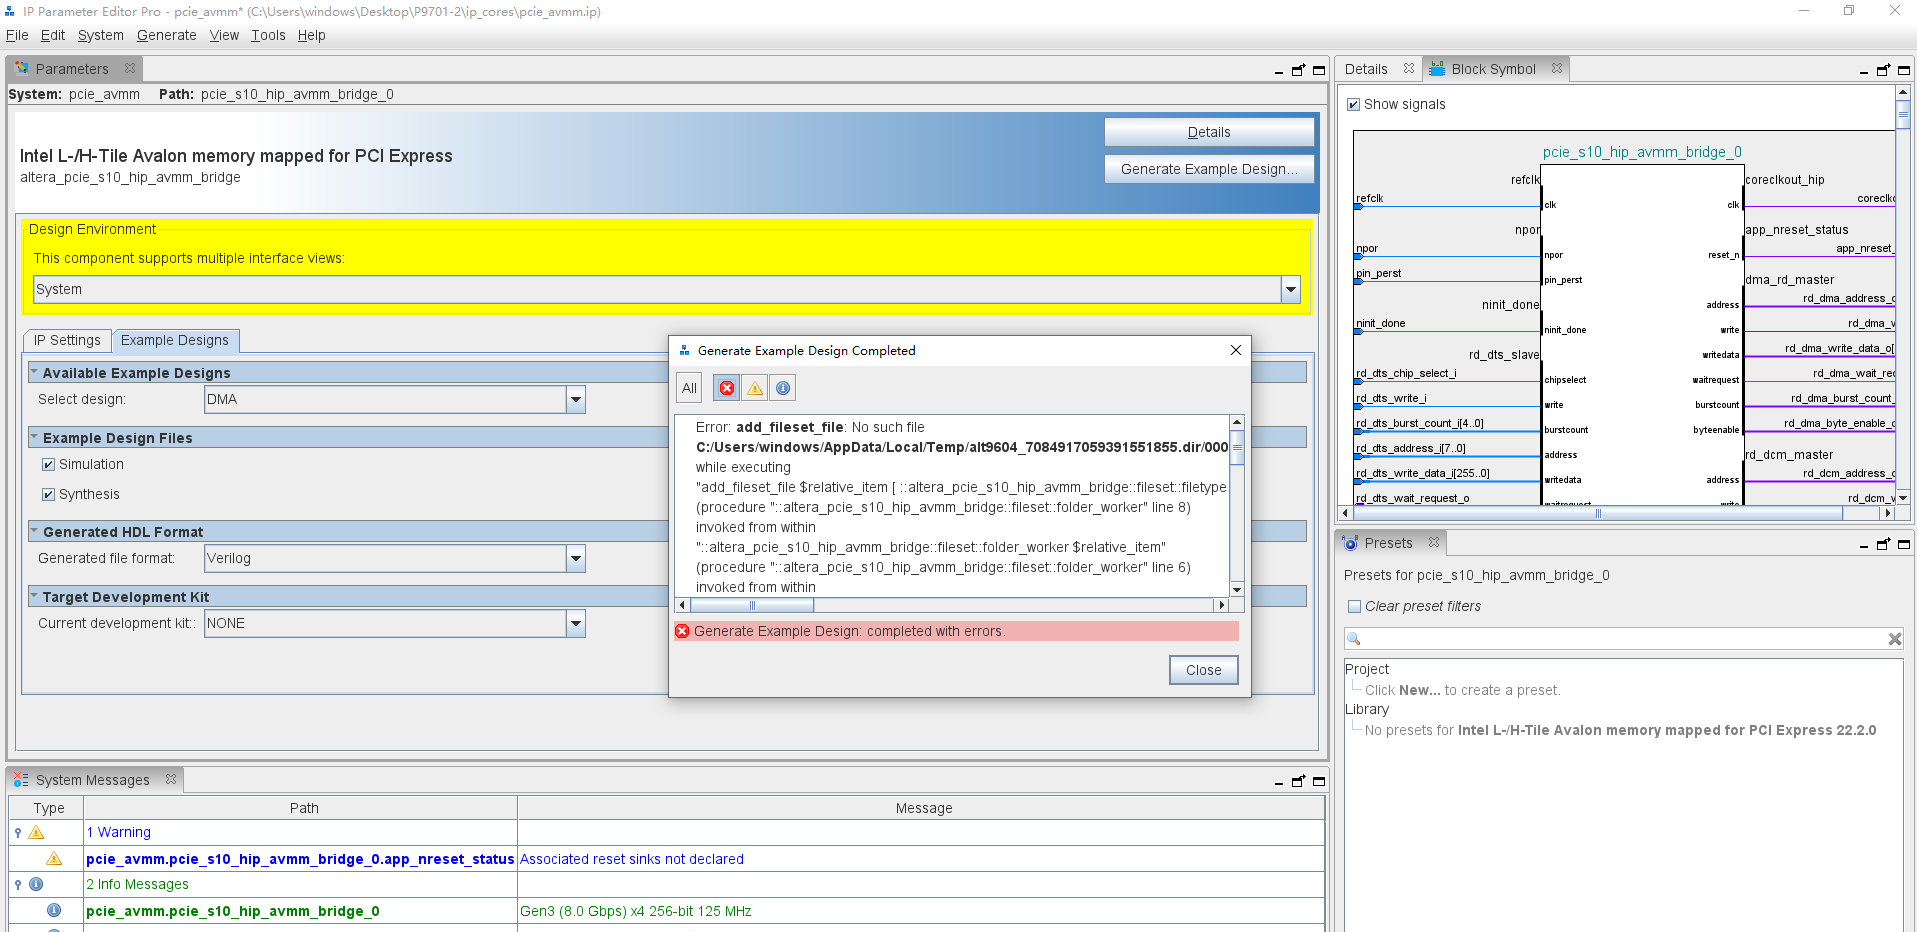Switch to the IP Settings tab
The image size is (1917, 932).
click(x=66, y=340)
